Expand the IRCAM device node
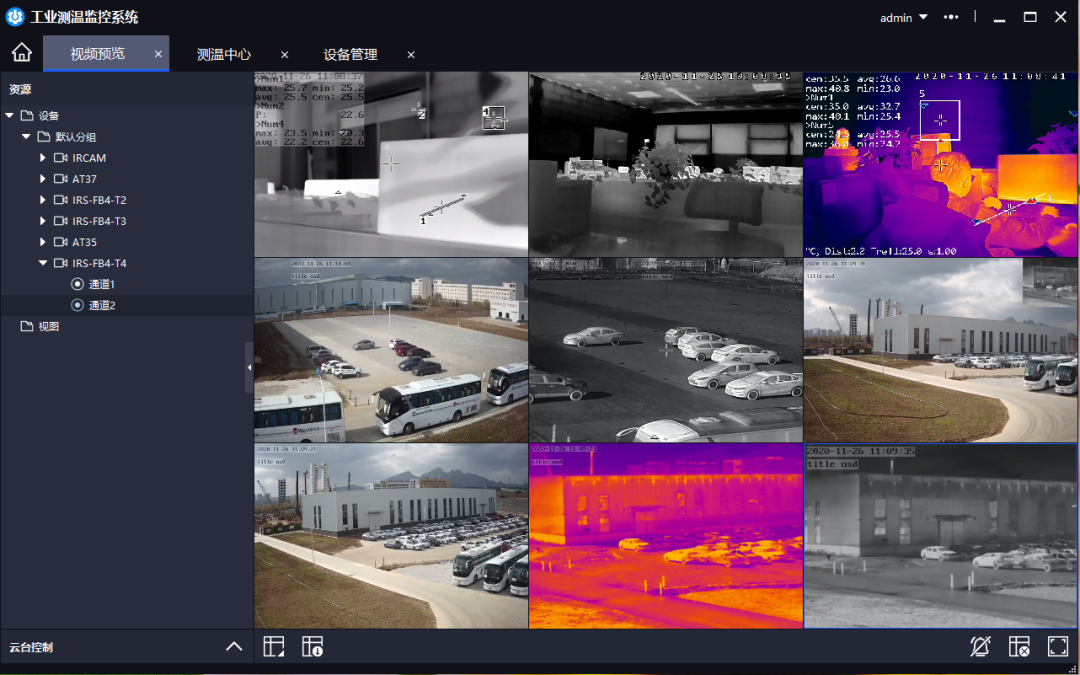 pos(43,158)
